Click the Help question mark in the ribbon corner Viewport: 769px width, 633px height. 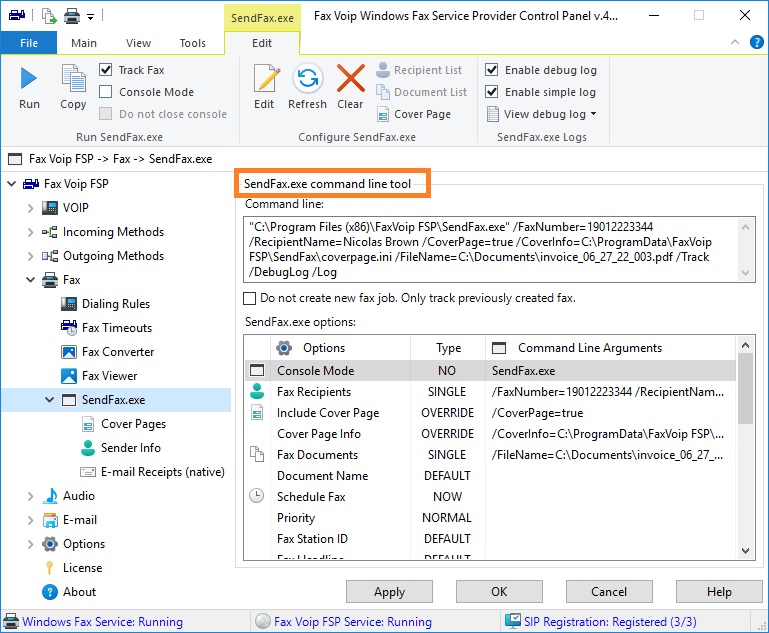coord(757,42)
